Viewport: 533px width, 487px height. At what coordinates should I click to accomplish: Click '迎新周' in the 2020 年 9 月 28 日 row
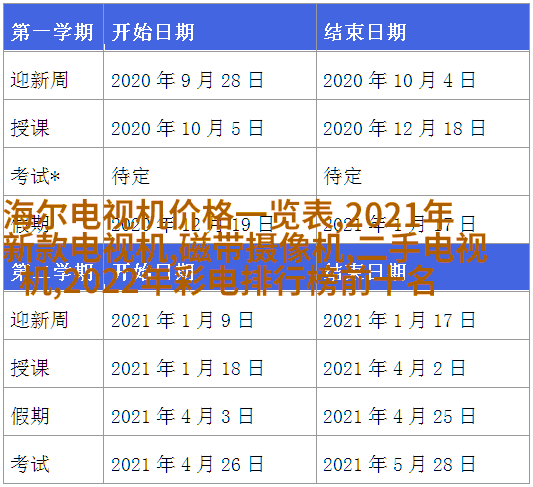pos(39,80)
